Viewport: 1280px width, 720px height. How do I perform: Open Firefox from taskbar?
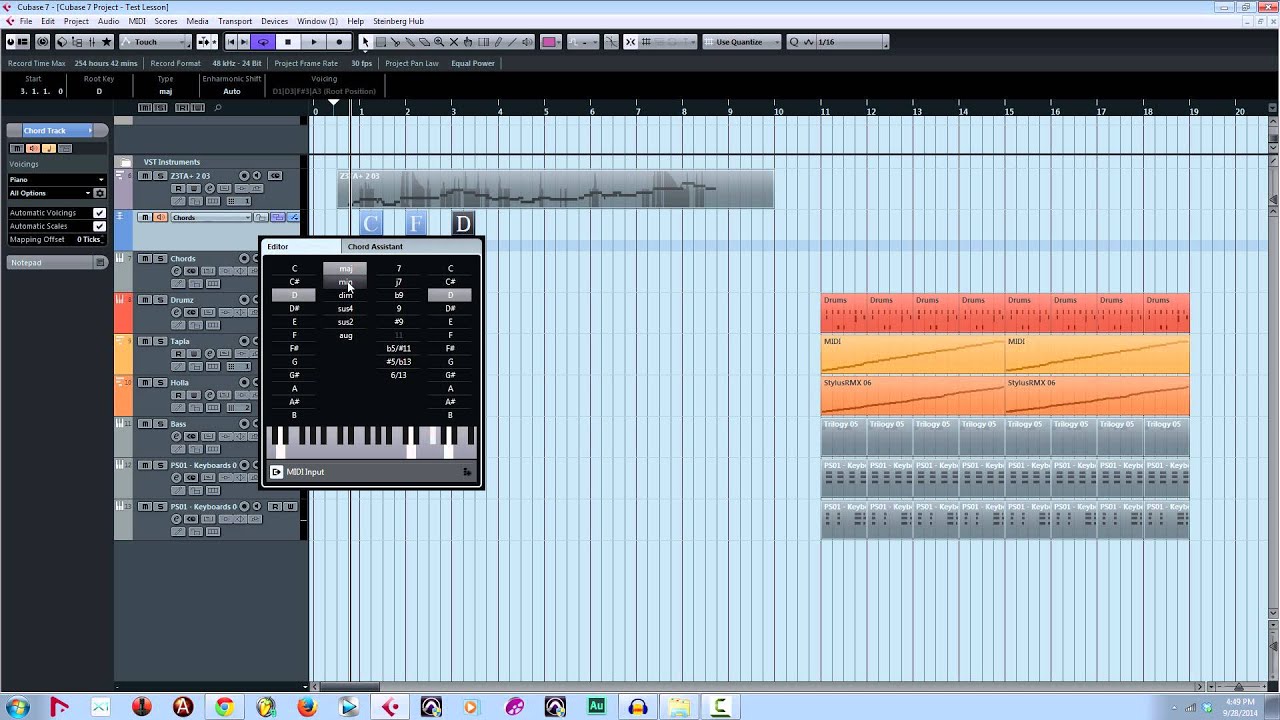click(x=306, y=707)
